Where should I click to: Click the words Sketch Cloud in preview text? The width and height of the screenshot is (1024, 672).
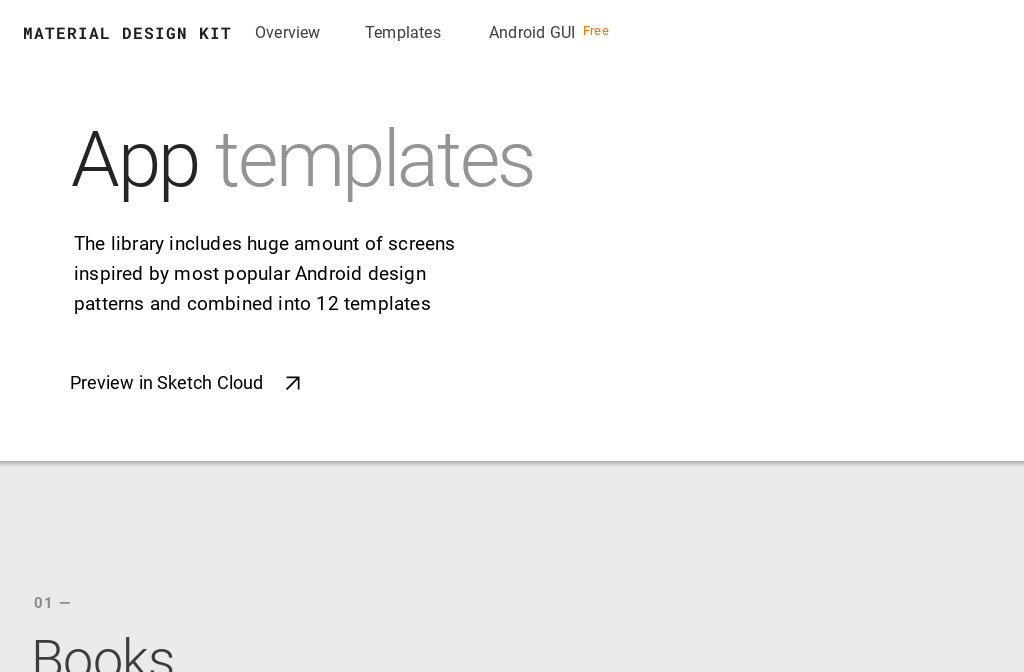point(210,383)
